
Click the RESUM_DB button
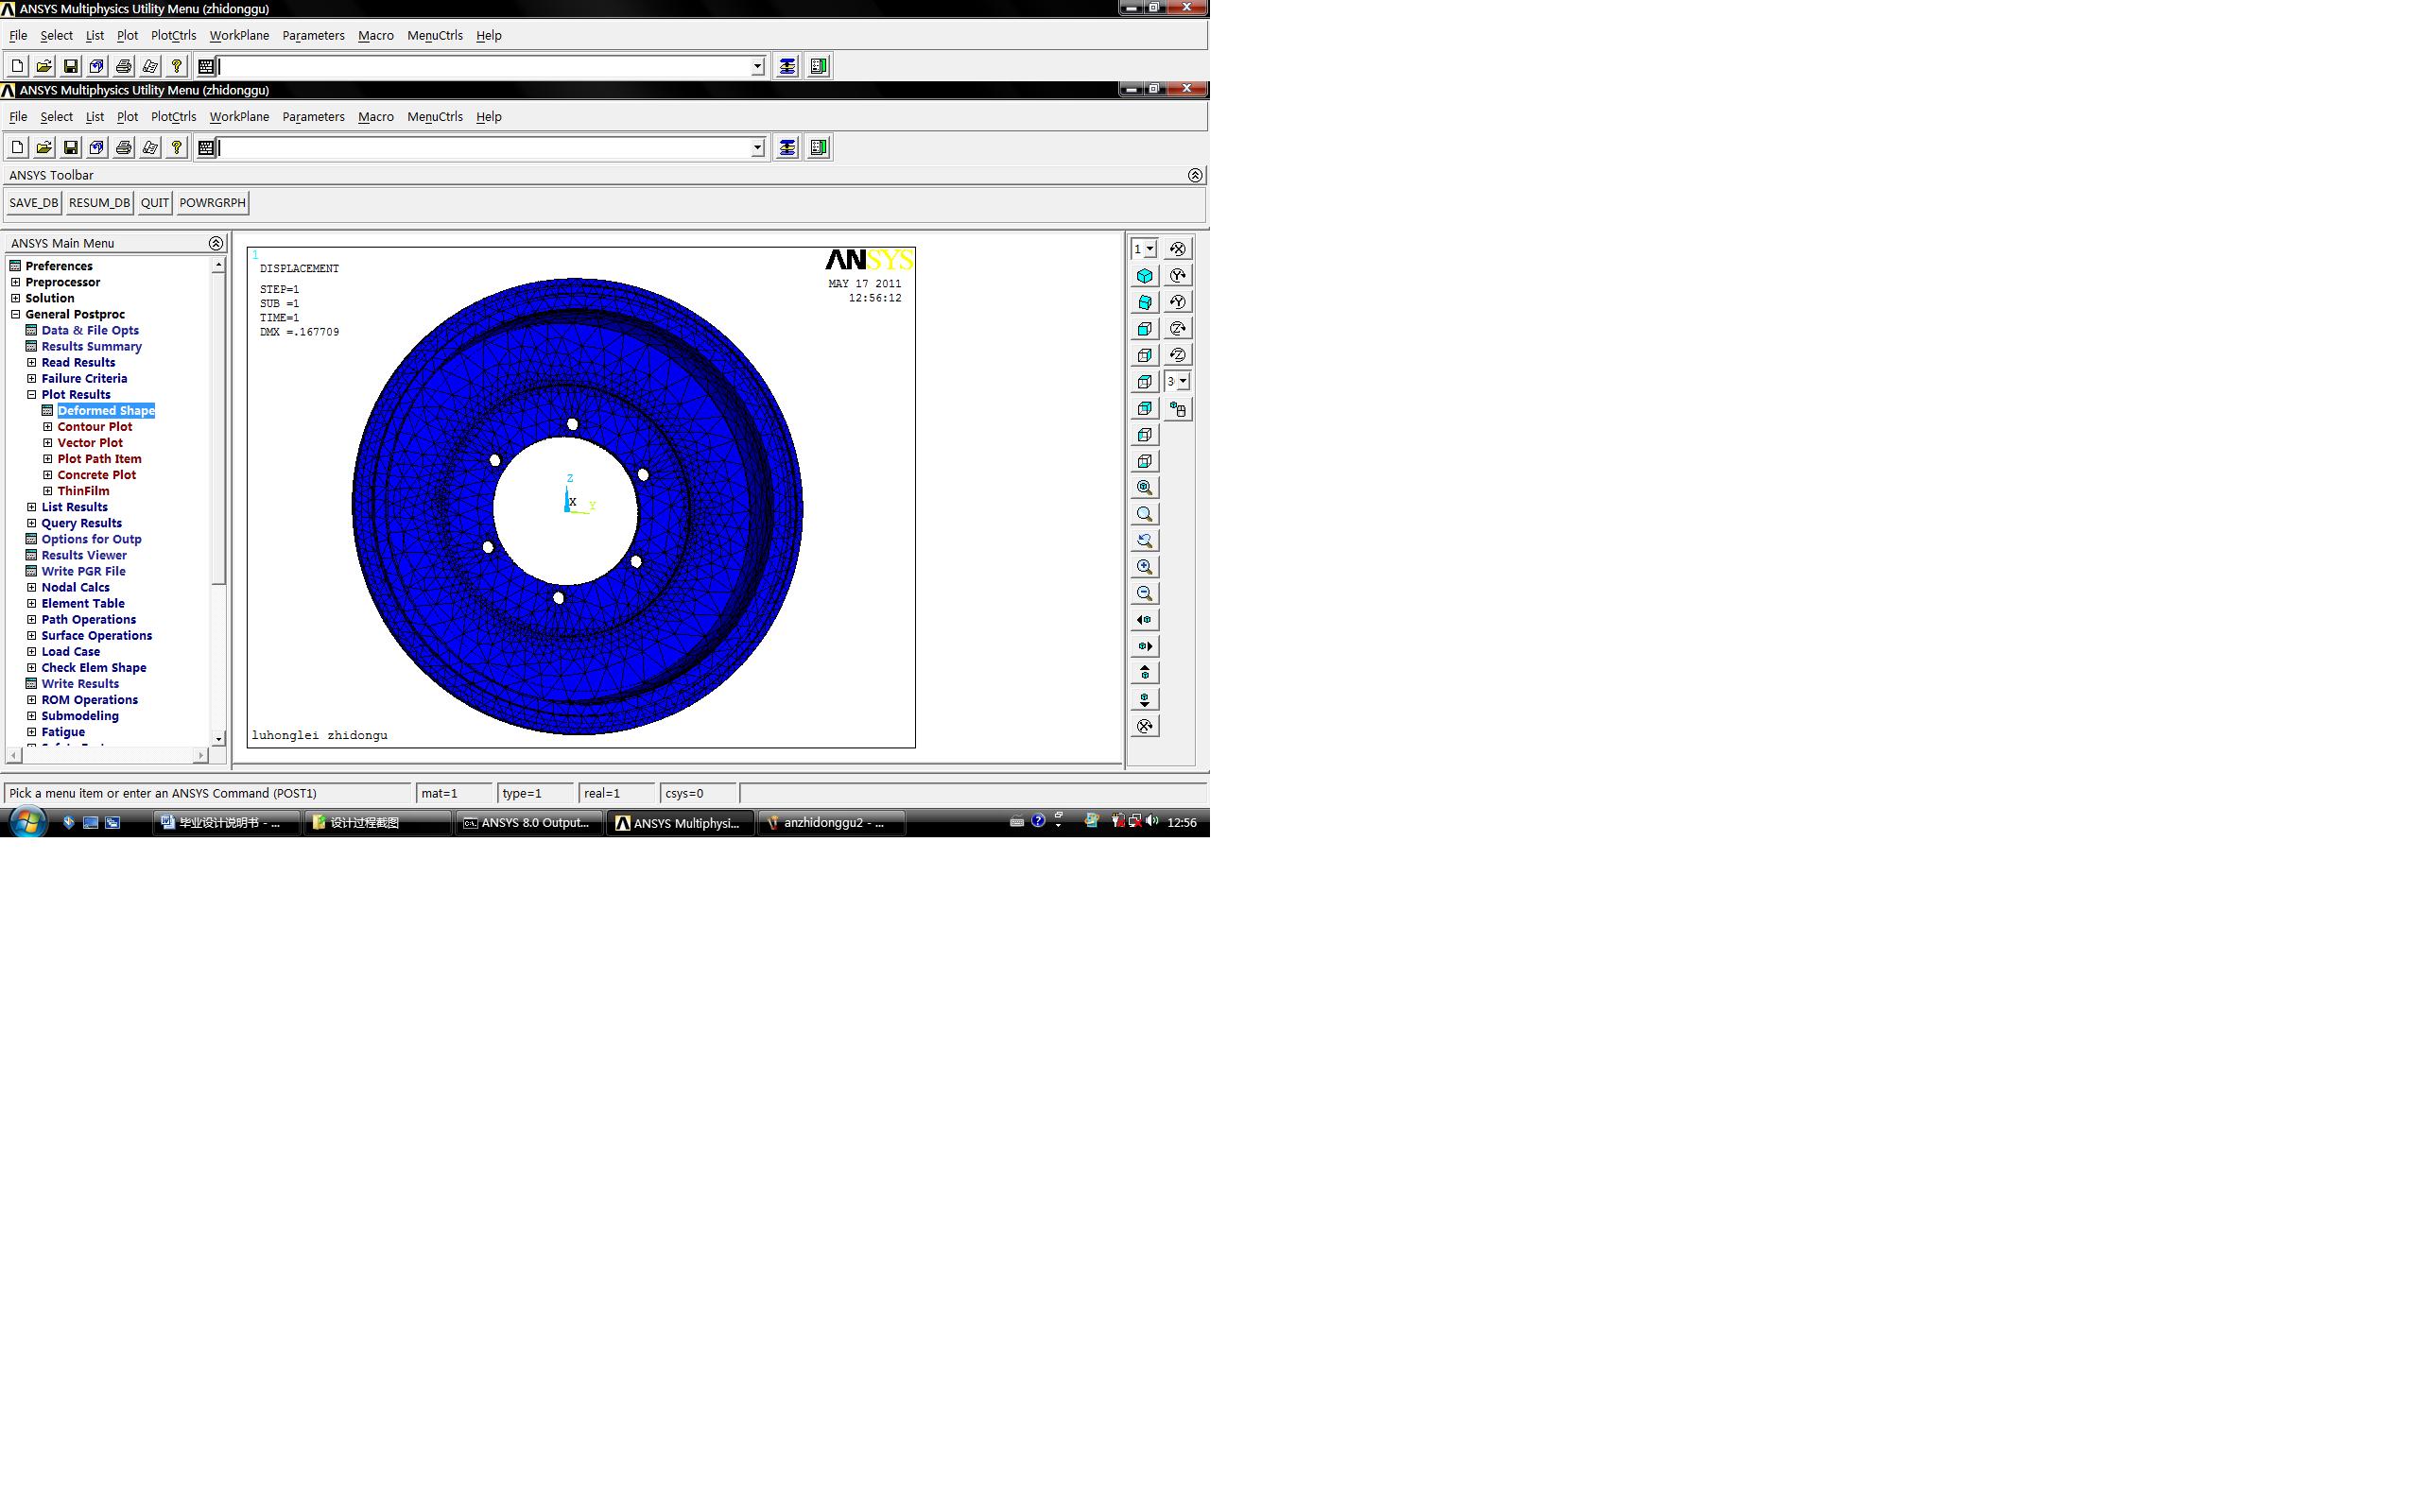tap(99, 203)
